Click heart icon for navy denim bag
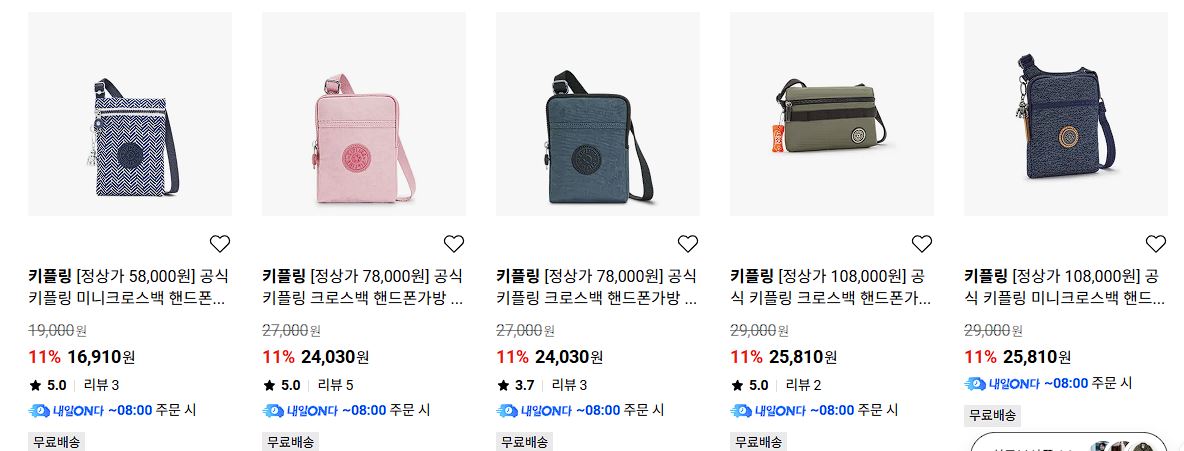 (1156, 243)
